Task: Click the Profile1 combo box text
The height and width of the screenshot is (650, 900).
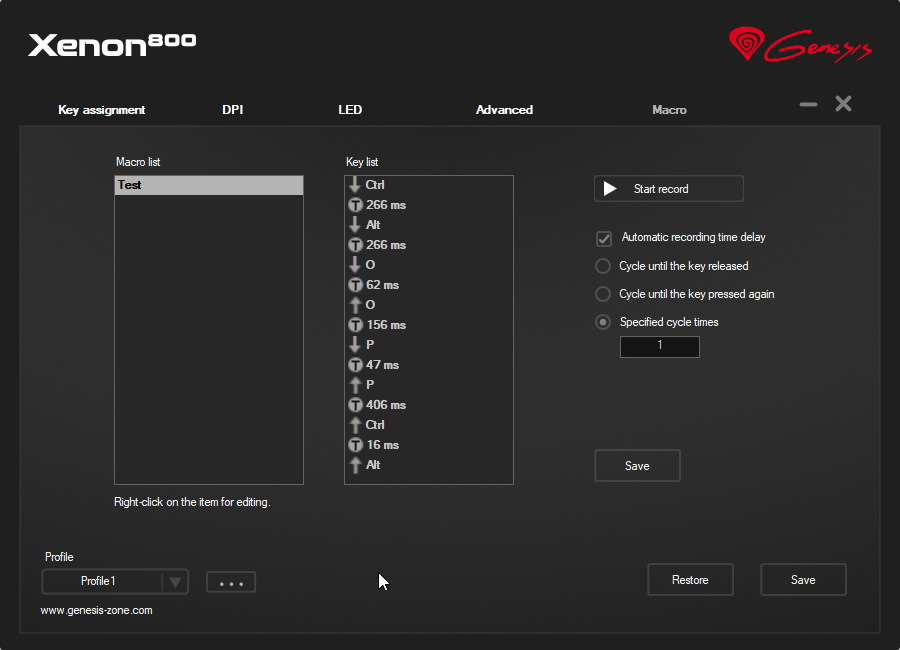Action: [98, 581]
